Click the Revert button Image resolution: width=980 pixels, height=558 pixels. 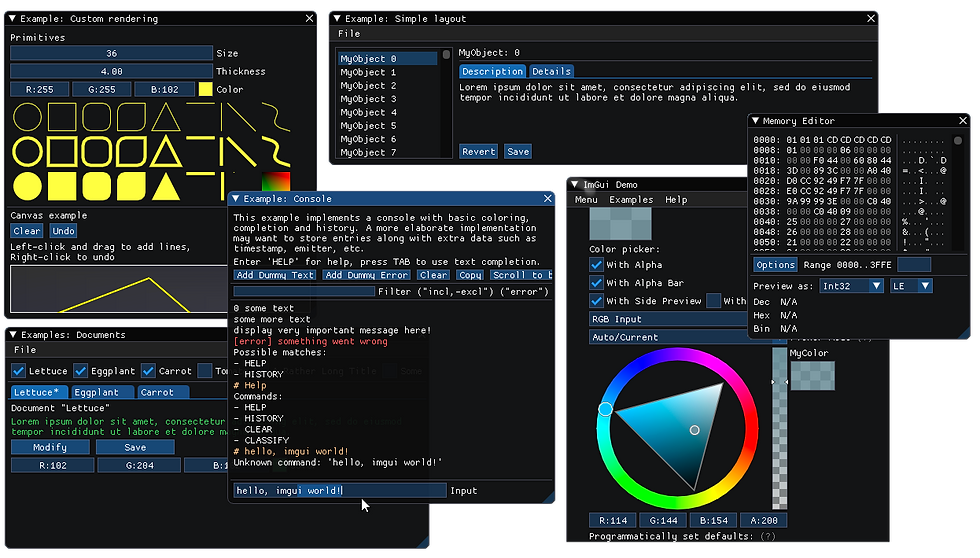point(479,152)
